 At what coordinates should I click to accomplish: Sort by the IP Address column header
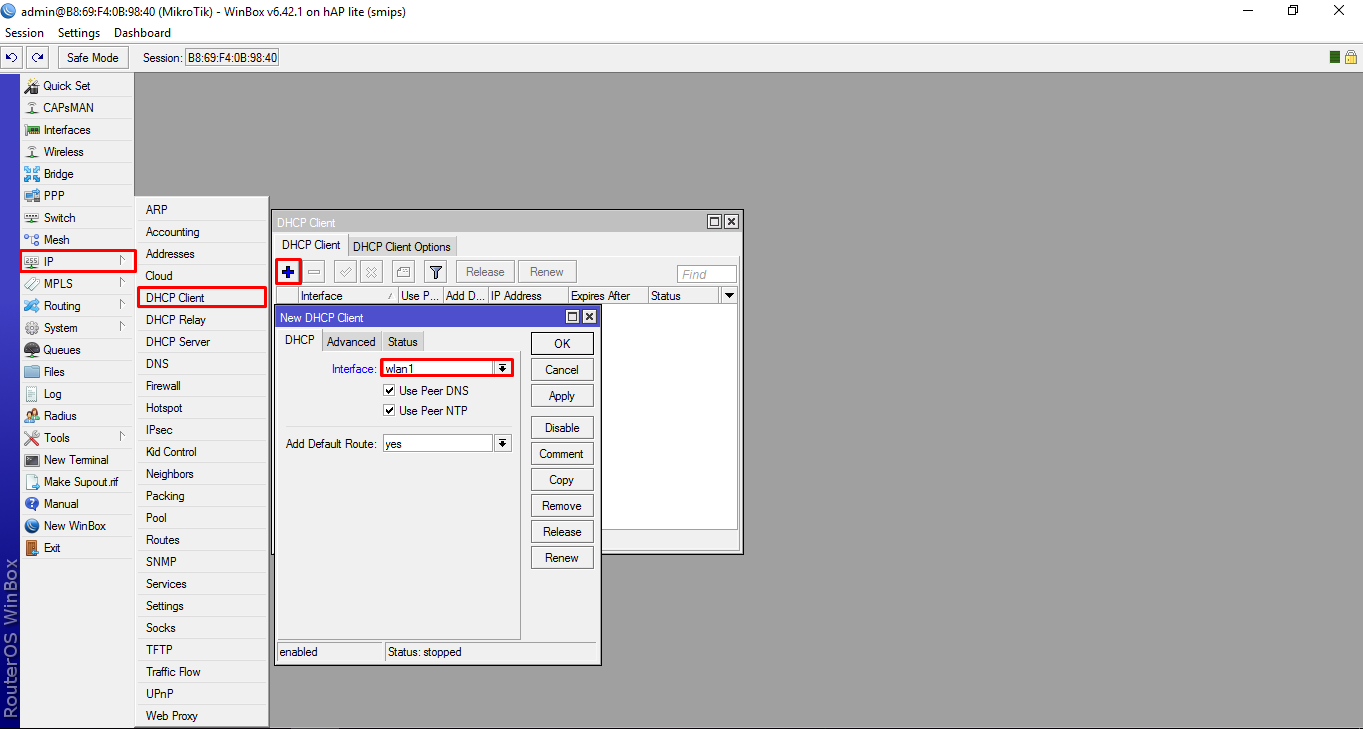click(x=527, y=296)
